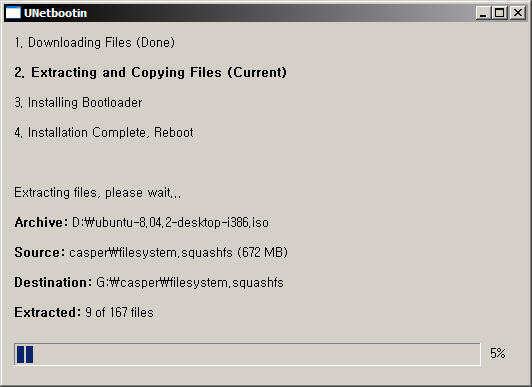
Task: Click the empty part of the progress bar
Action: [x=256, y=354]
